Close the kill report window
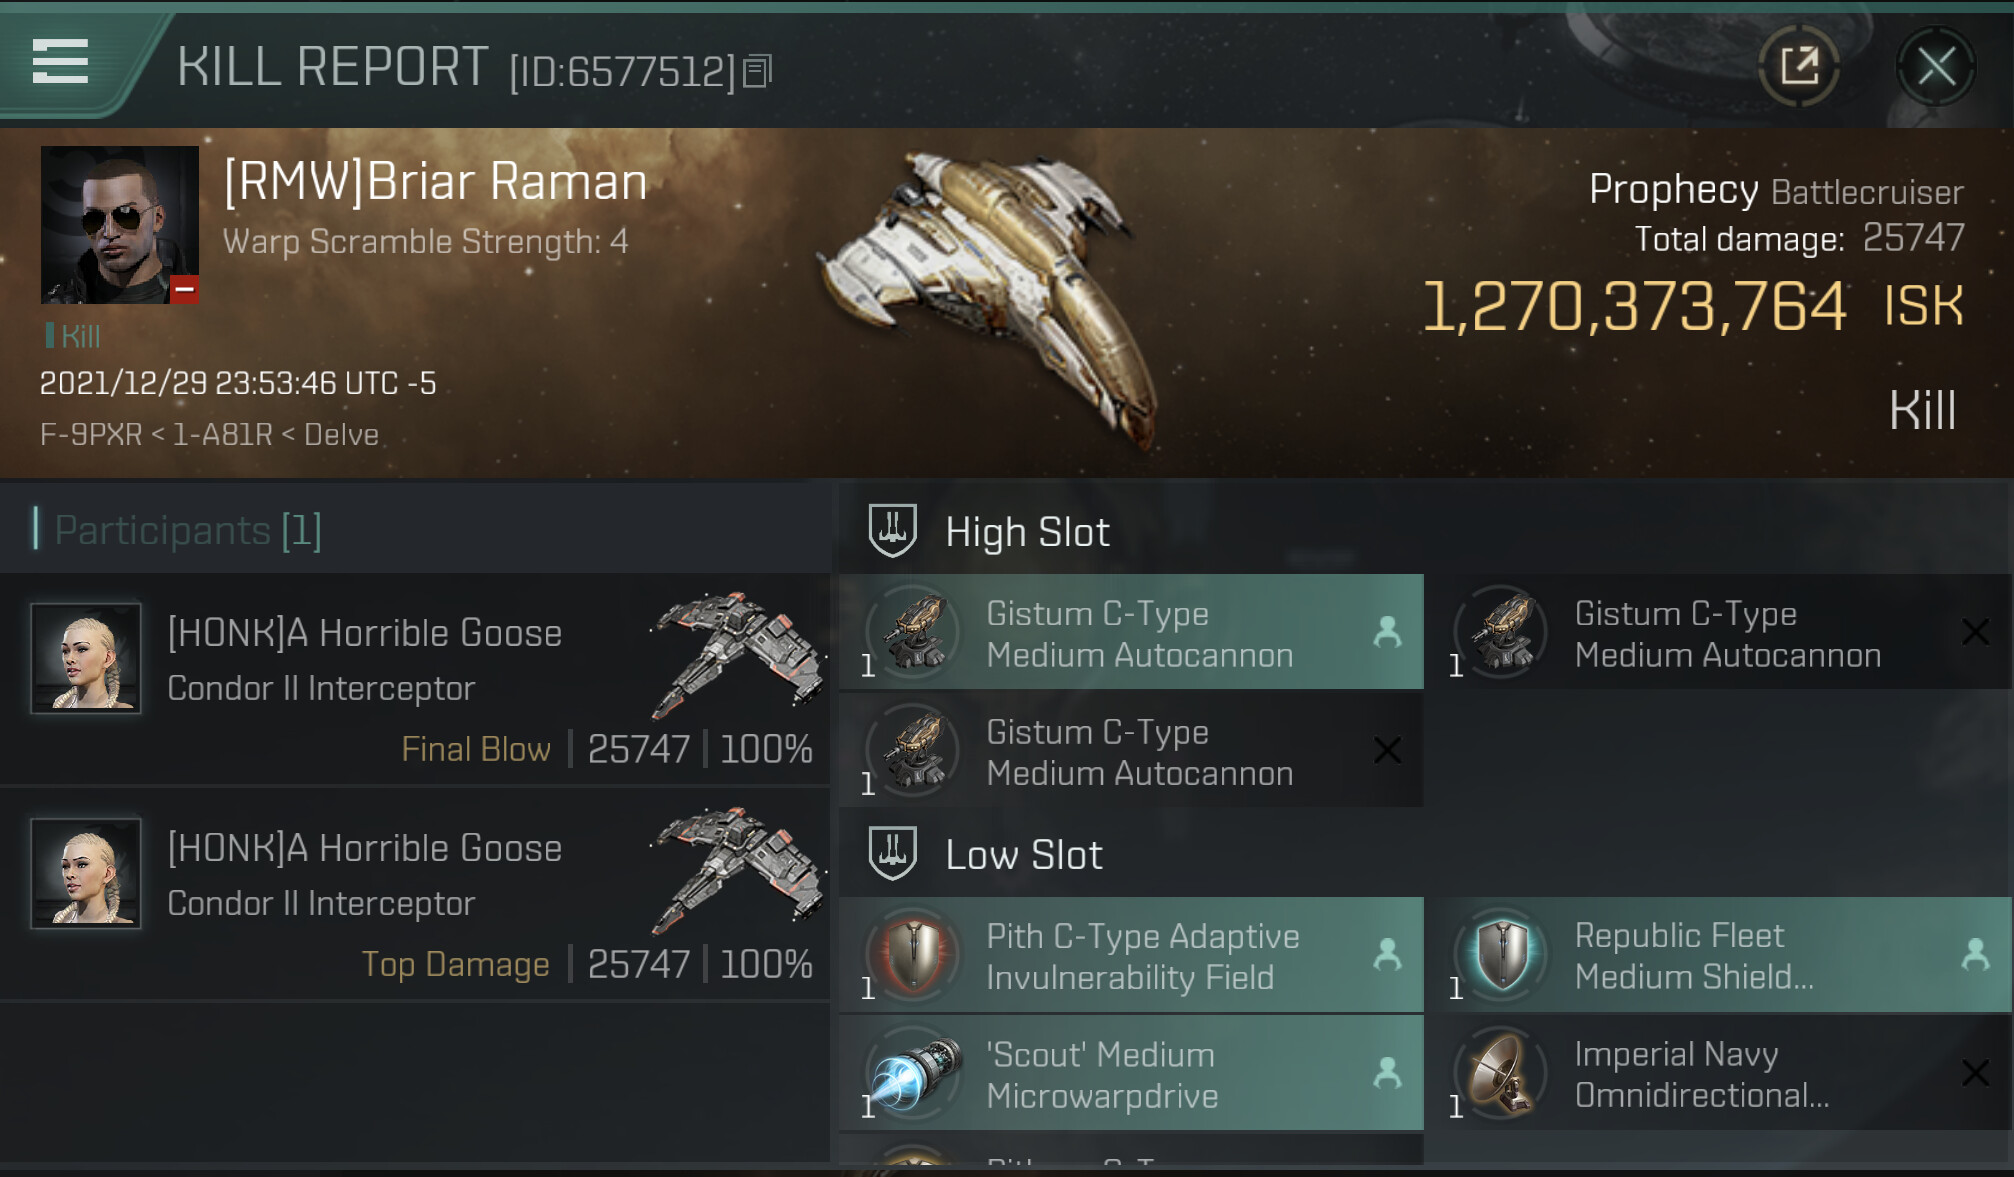 [1936, 67]
